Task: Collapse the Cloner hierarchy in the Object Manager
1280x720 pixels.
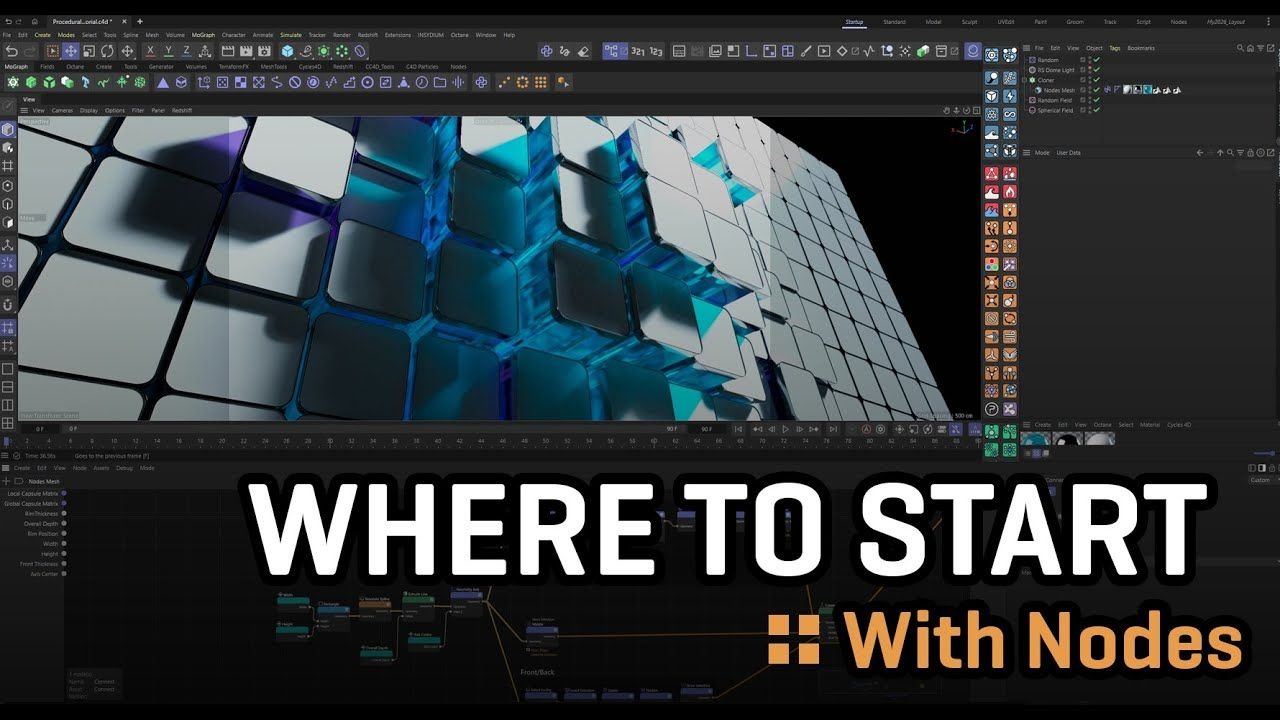Action: [x=1025, y=80]
